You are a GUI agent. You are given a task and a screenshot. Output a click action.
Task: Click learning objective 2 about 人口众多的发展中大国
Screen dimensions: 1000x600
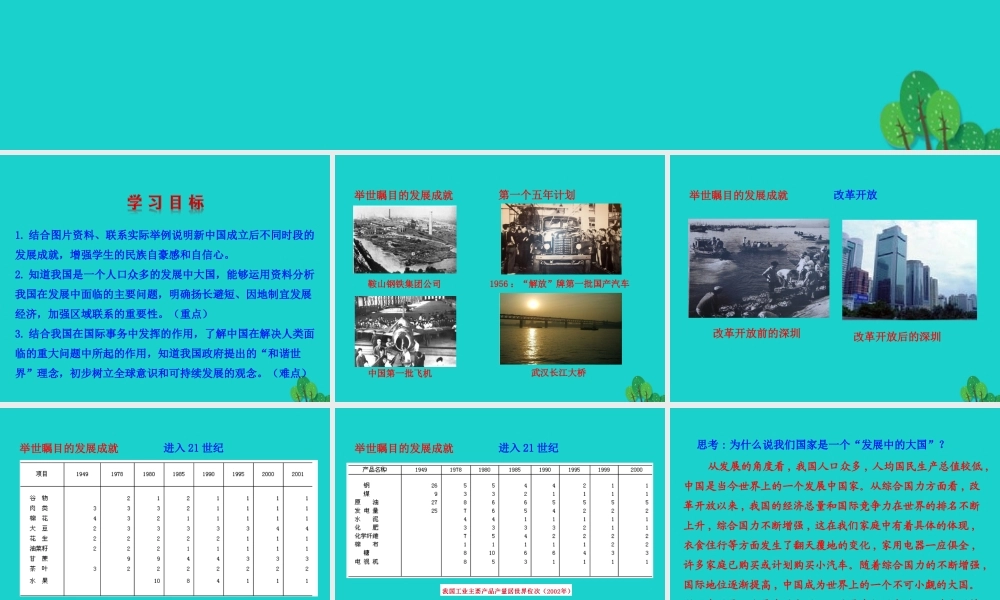tap(165, 294)
